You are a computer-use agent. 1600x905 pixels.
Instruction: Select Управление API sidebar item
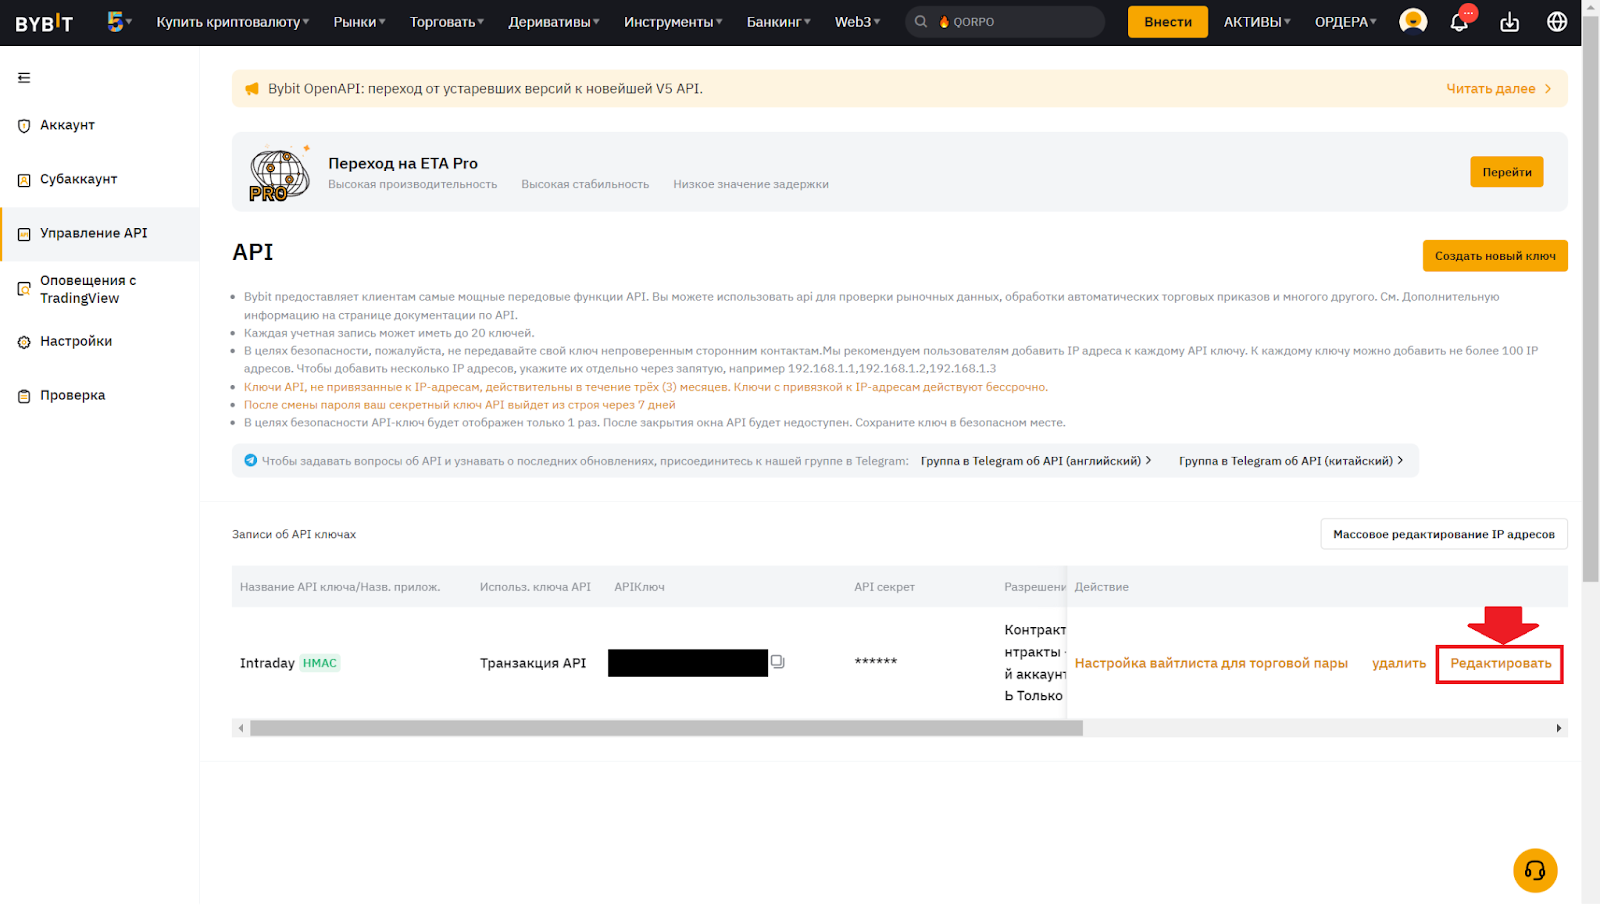click(x=100, y=234)
